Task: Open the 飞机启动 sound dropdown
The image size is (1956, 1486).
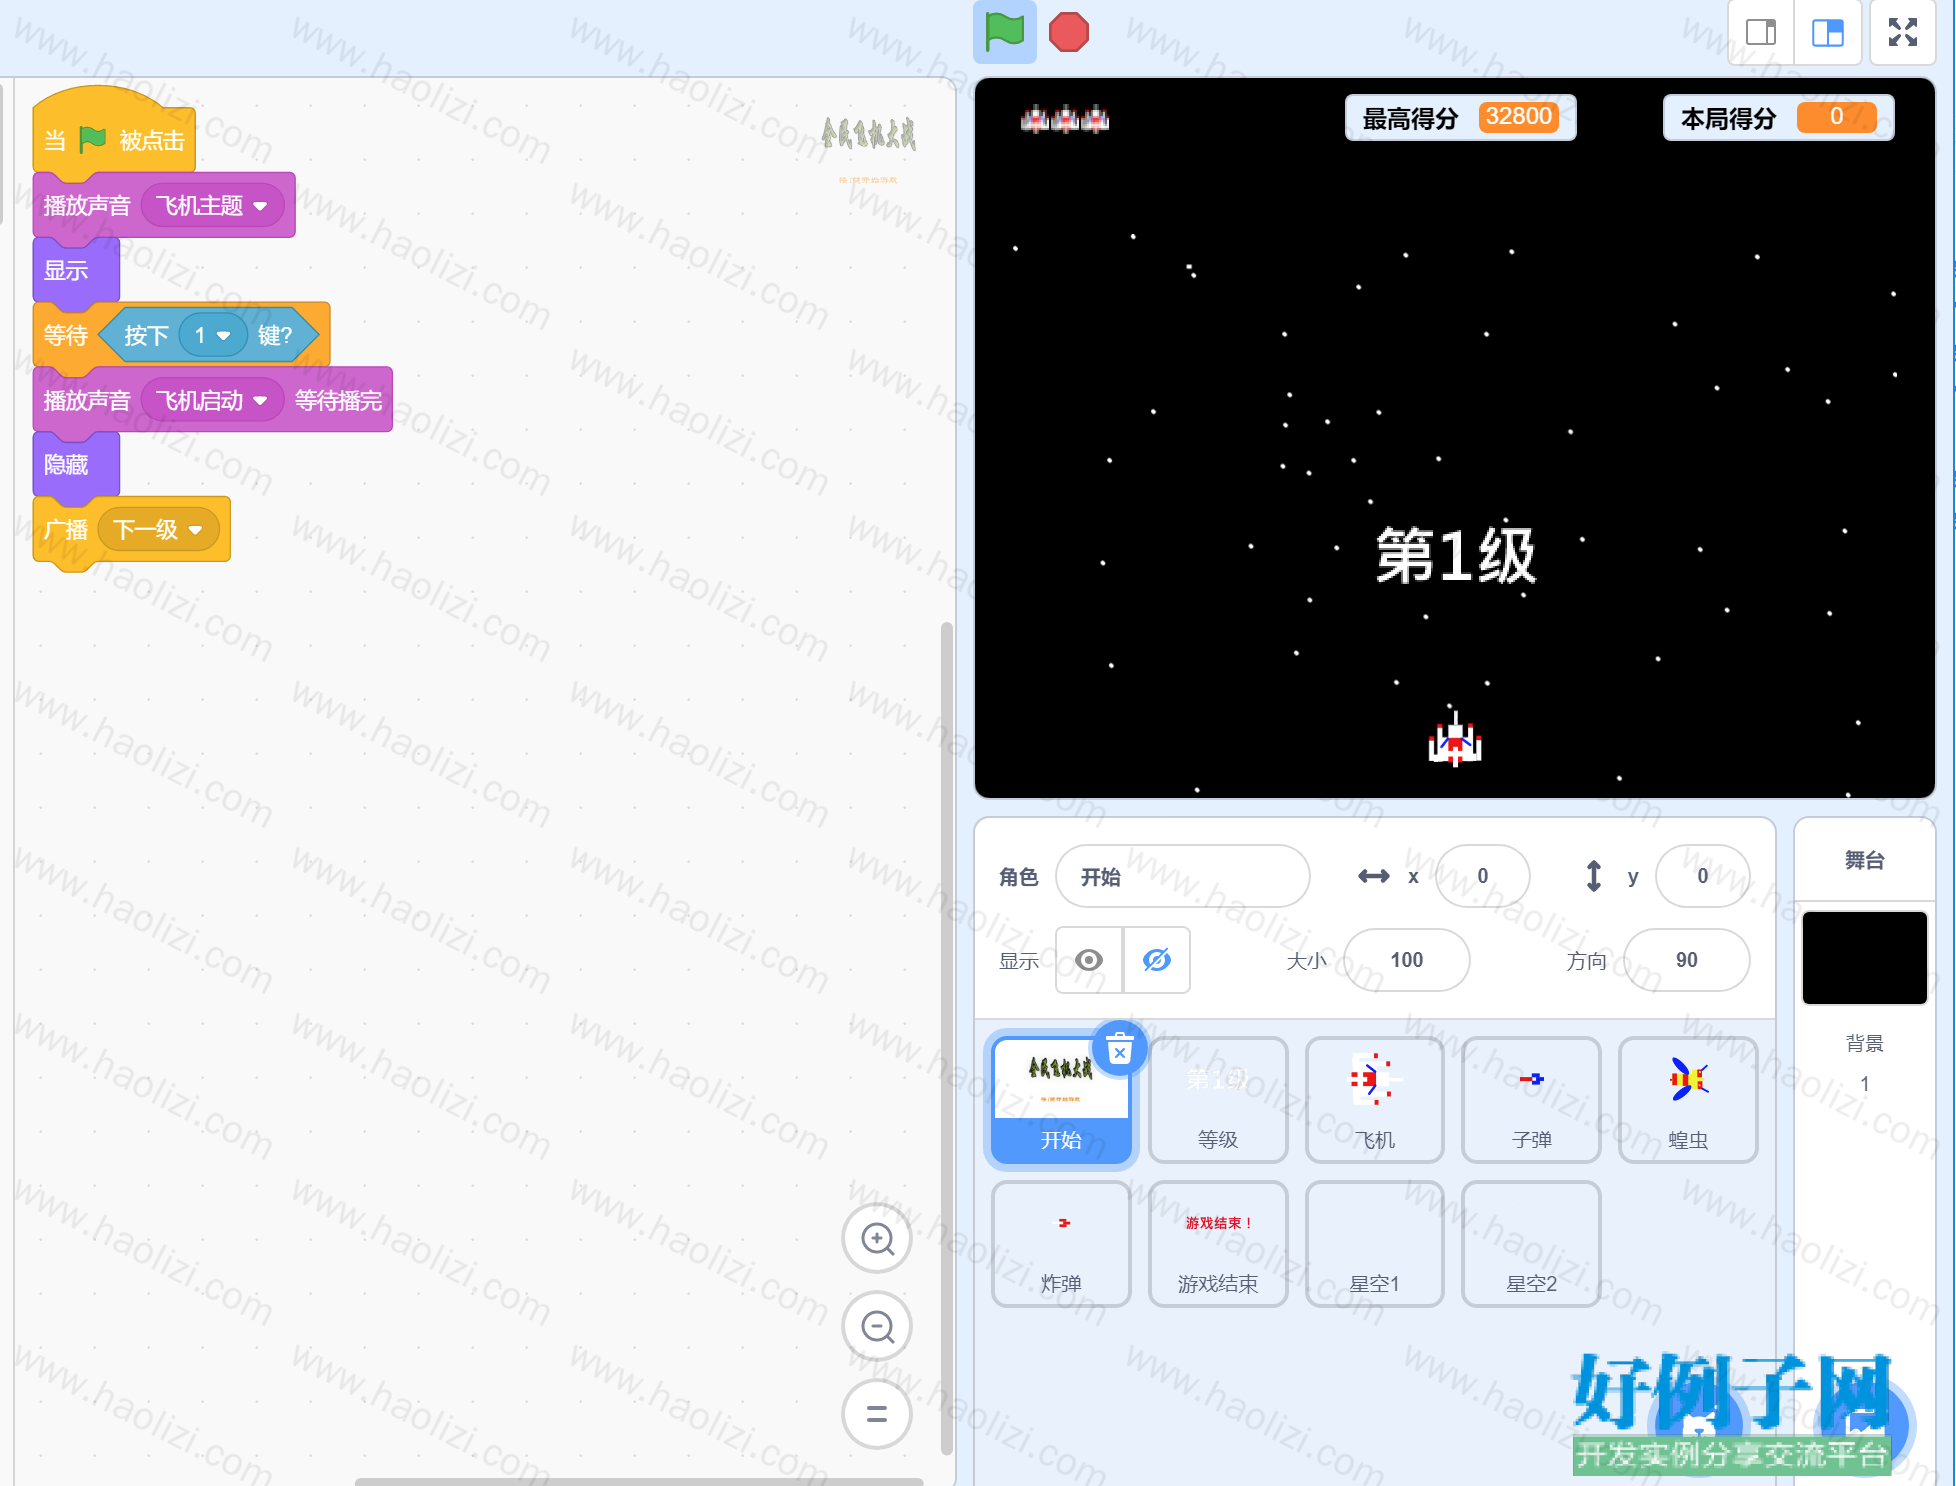Action: point(212,401)
